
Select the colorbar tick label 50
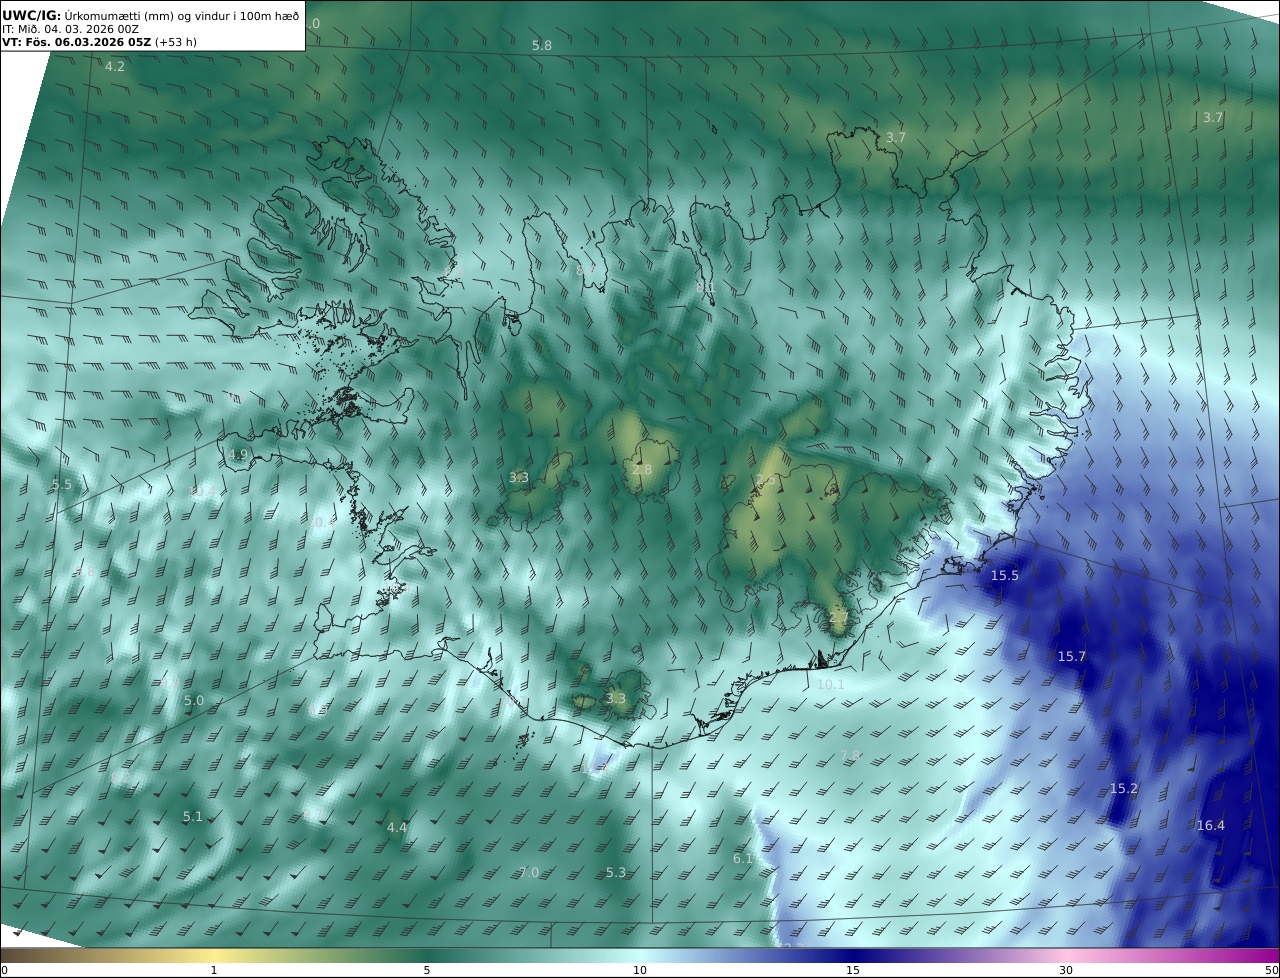pyautogui.click(x=1272, y=970)
